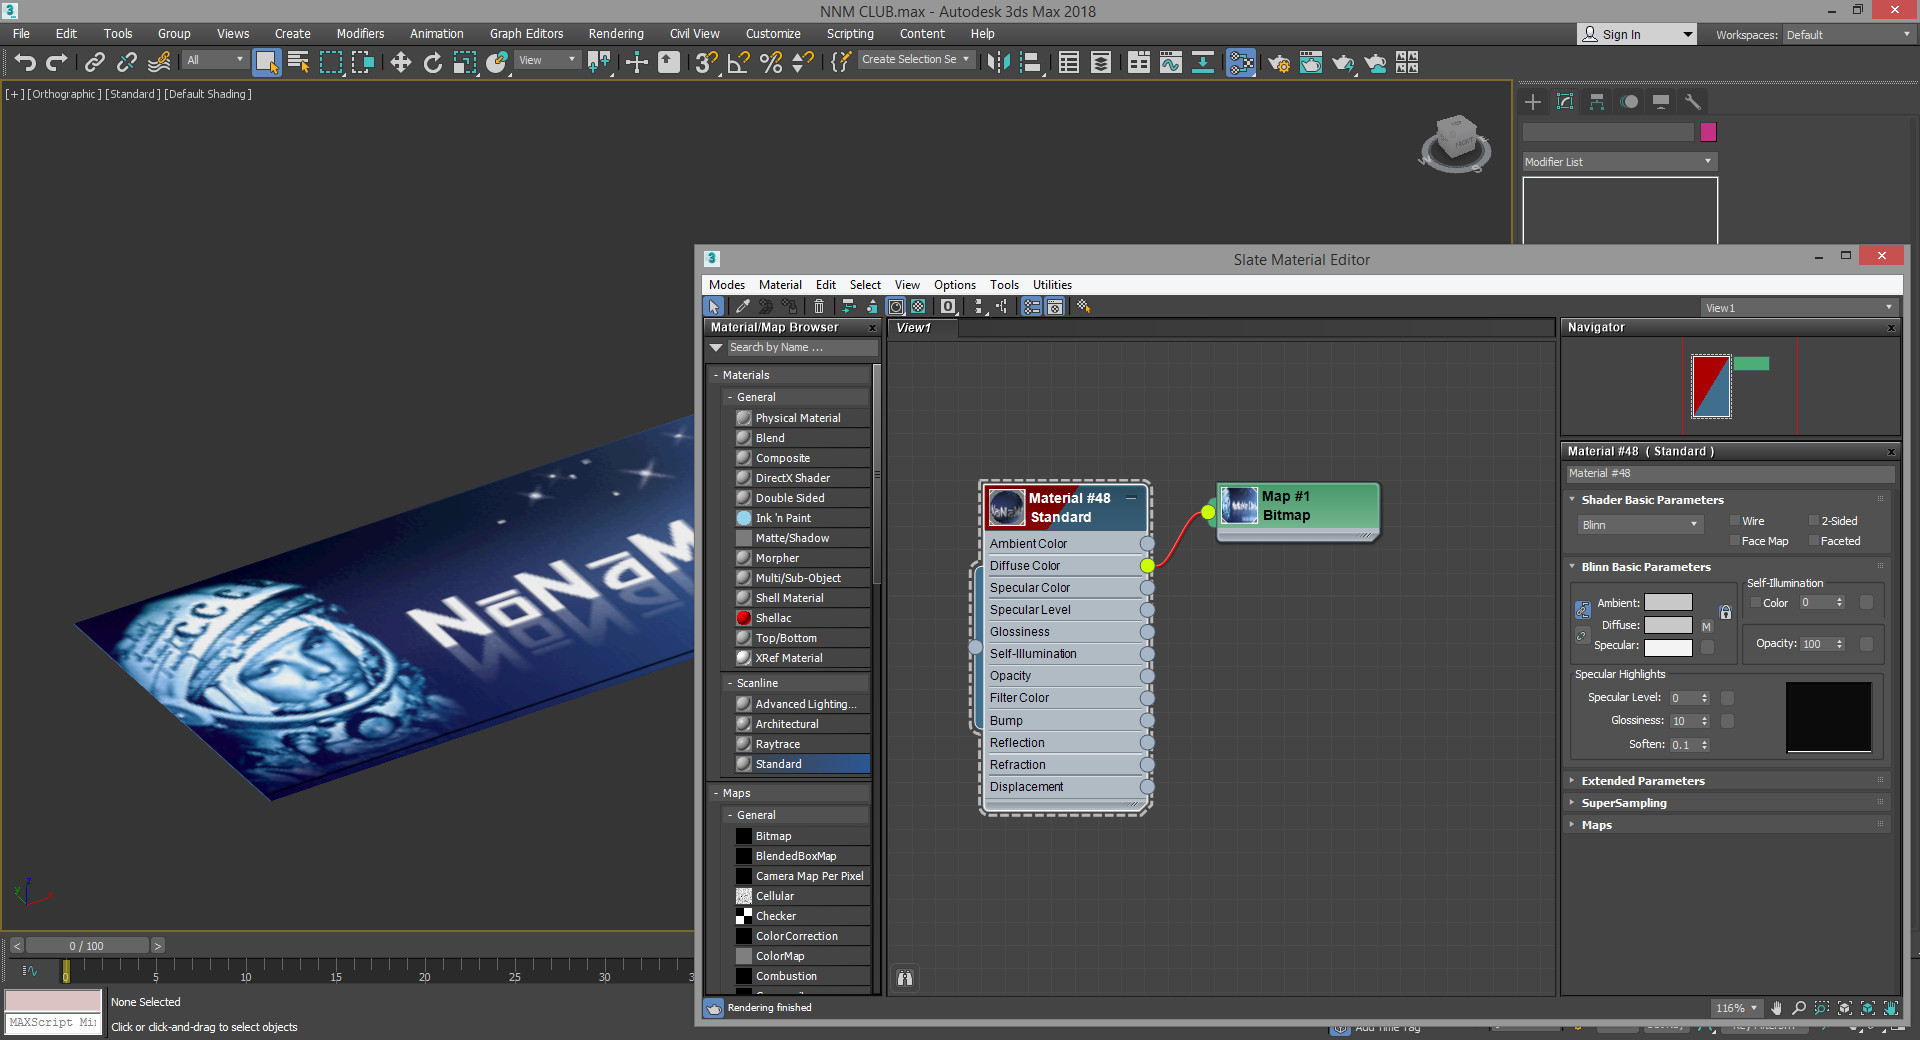Screen dimensions: 1920x1040
Task: Collapse the Scanline materials group
Action: [730, 683]
